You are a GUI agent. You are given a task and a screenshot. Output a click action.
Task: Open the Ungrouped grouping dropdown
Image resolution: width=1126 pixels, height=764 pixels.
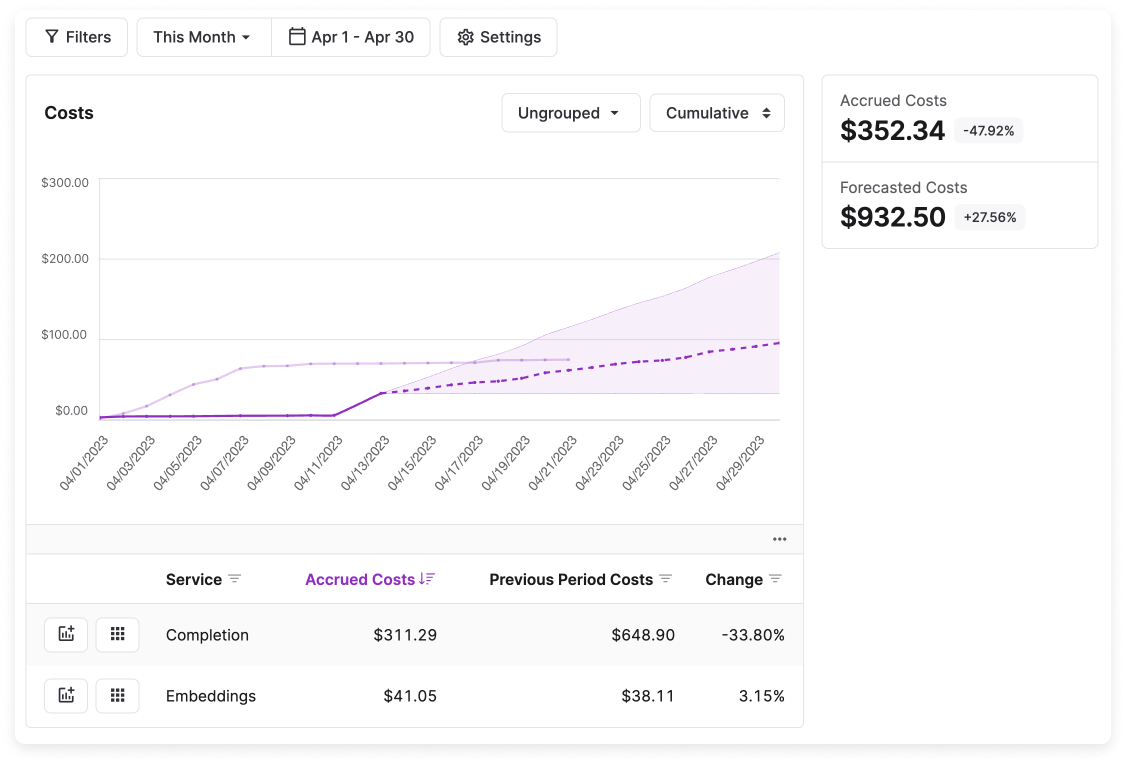(570, 112)
